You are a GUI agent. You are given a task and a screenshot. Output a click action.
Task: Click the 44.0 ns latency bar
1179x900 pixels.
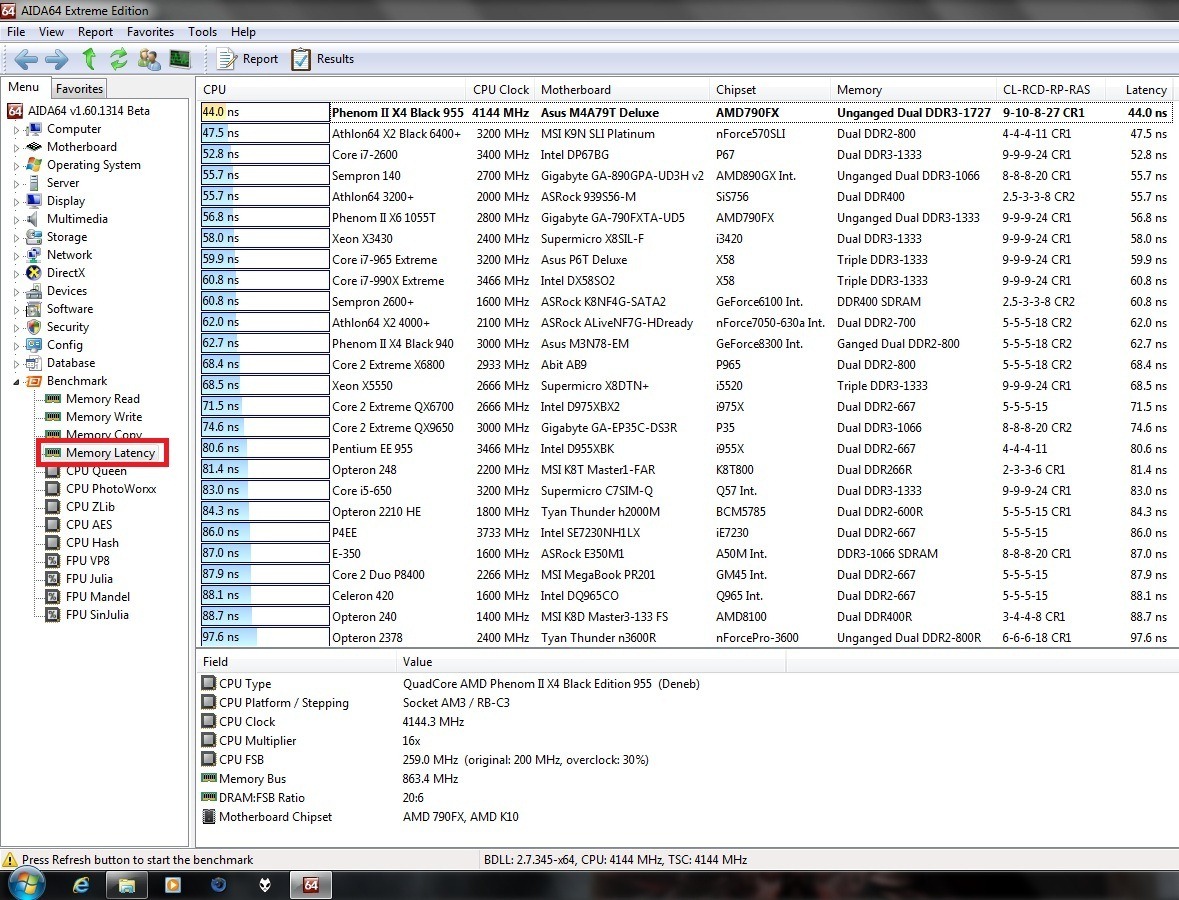[265, 112]
